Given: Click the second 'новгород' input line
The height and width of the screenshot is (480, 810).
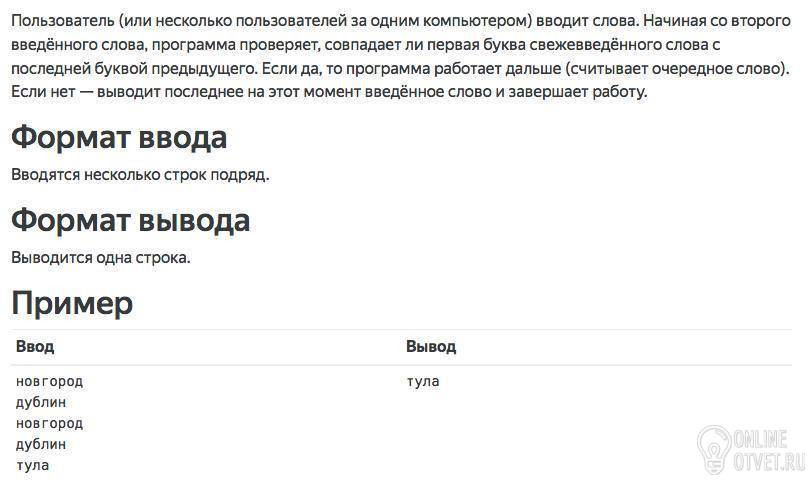Looking at the screenshot, I should (49, 423).
